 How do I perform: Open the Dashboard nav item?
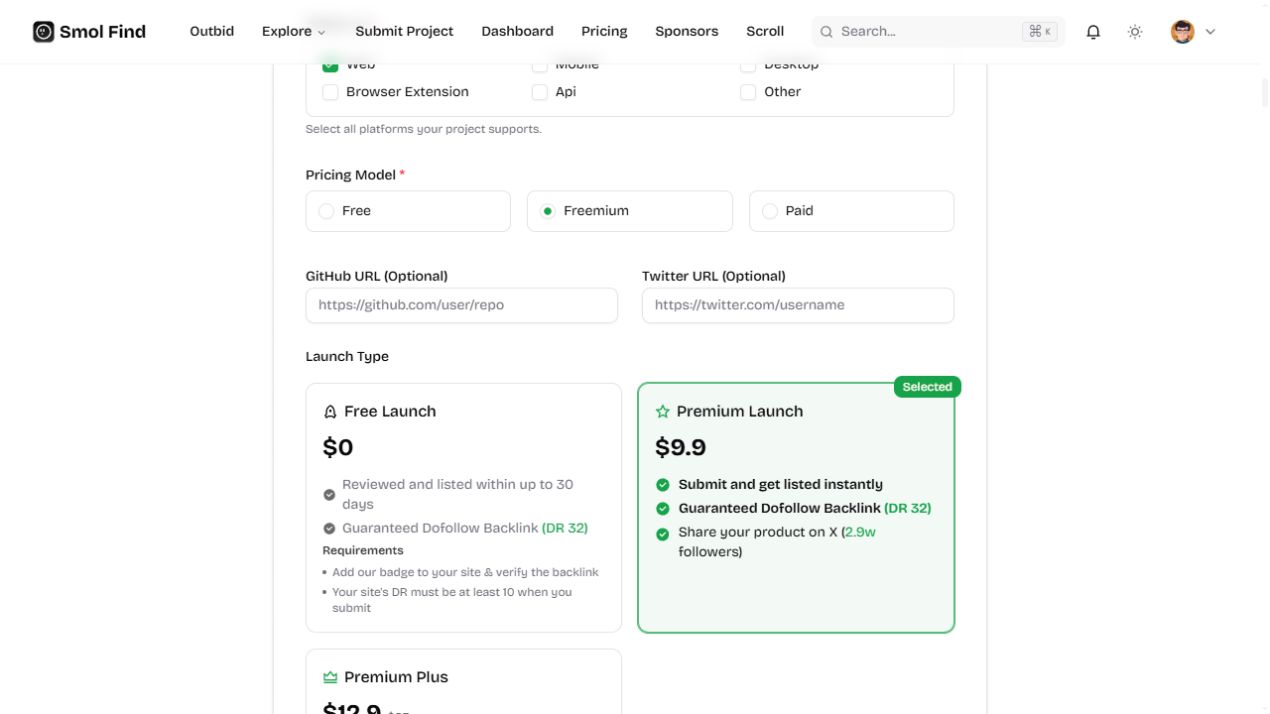coord(517,32)
